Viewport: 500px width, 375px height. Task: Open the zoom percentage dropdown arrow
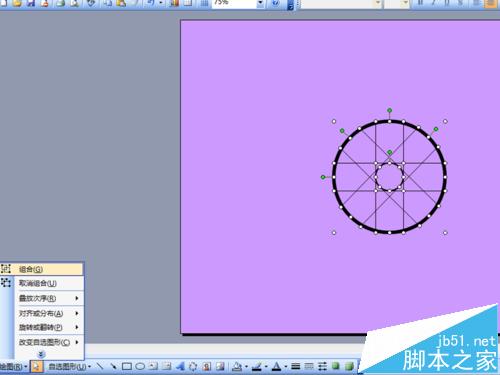tap(260, 3)
